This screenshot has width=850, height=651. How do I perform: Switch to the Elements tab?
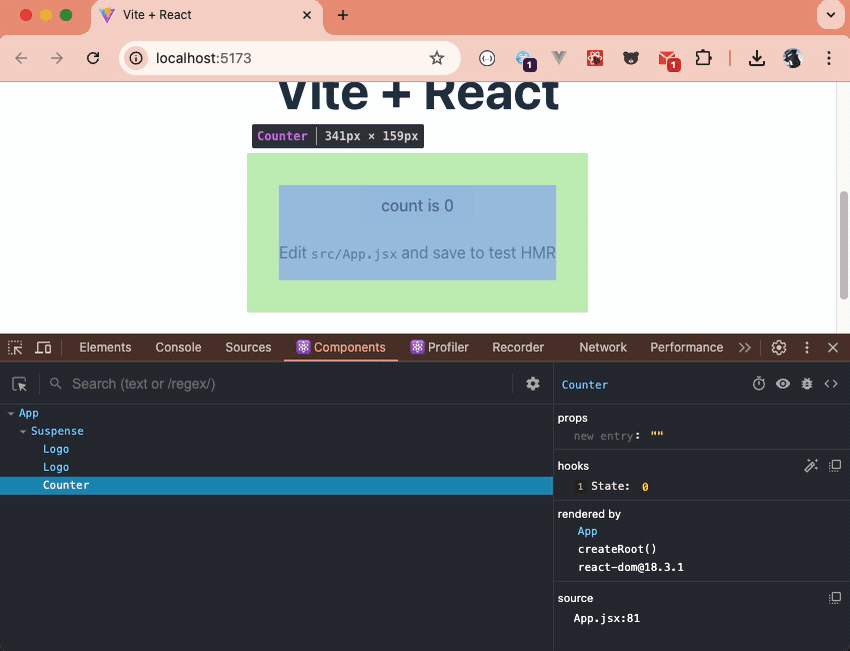pos(105,347)
